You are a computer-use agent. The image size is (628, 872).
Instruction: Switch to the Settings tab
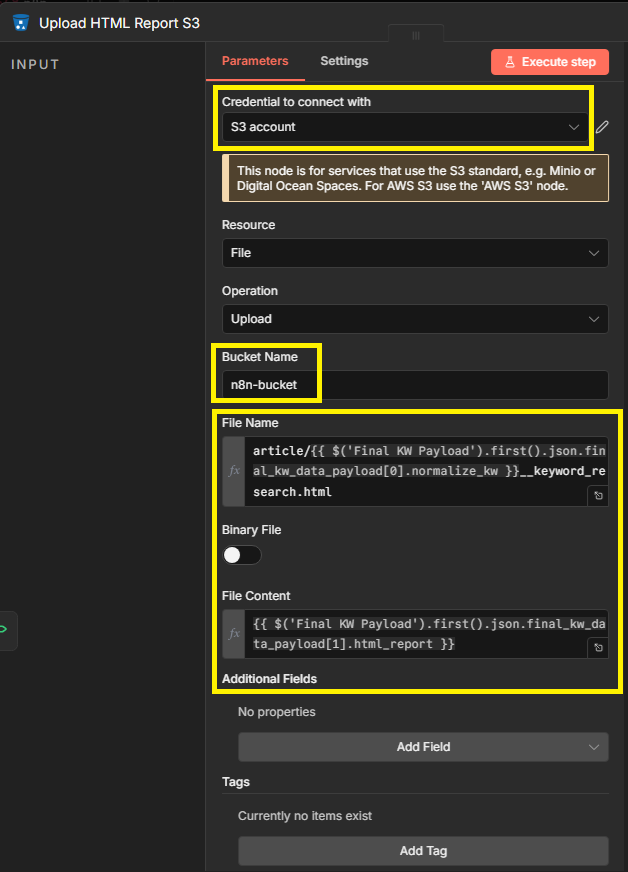344,61
